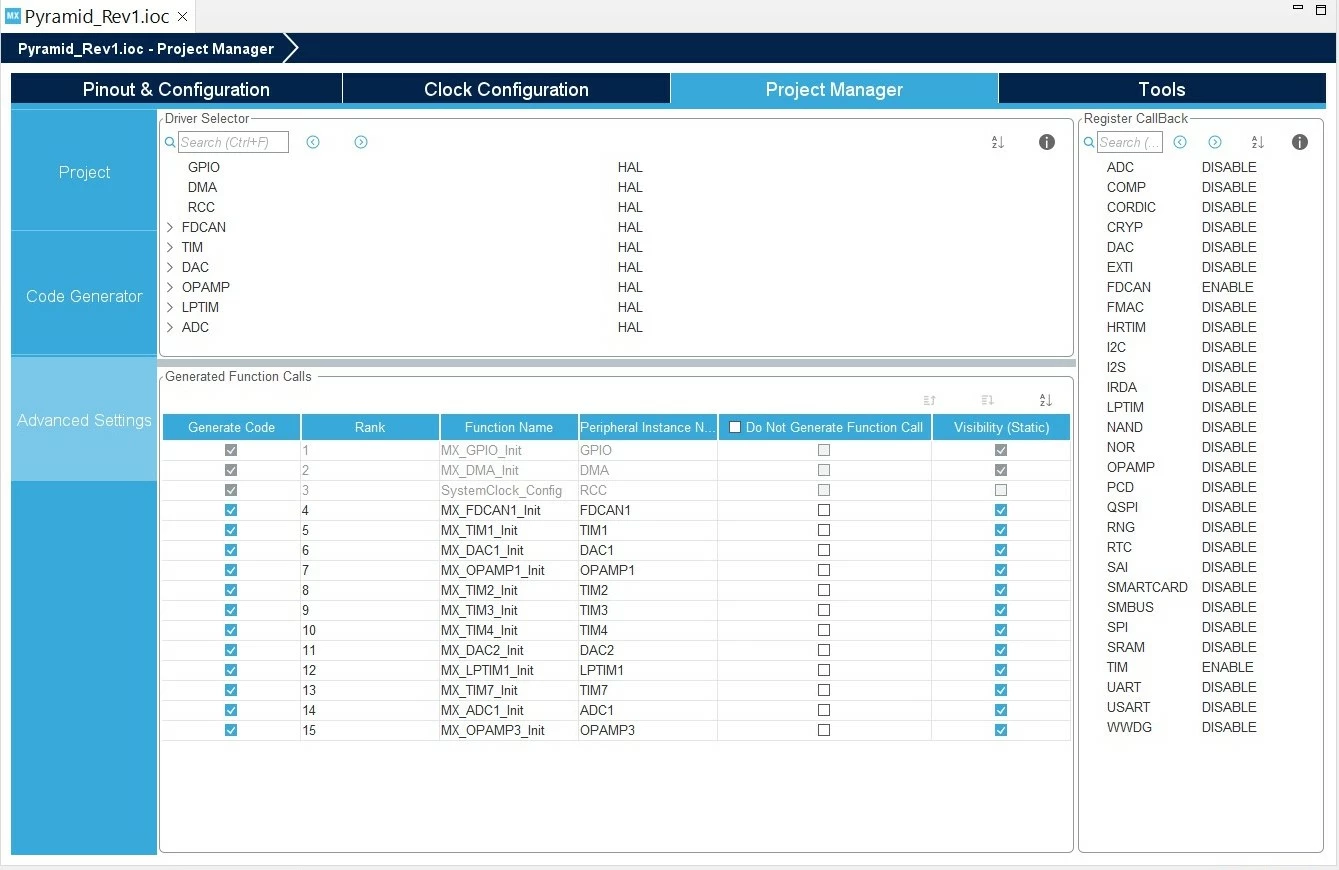This screenshot has height=870, width=1339.
Task: Go to next Driver Selector search result
Action: tap(361, 142)
